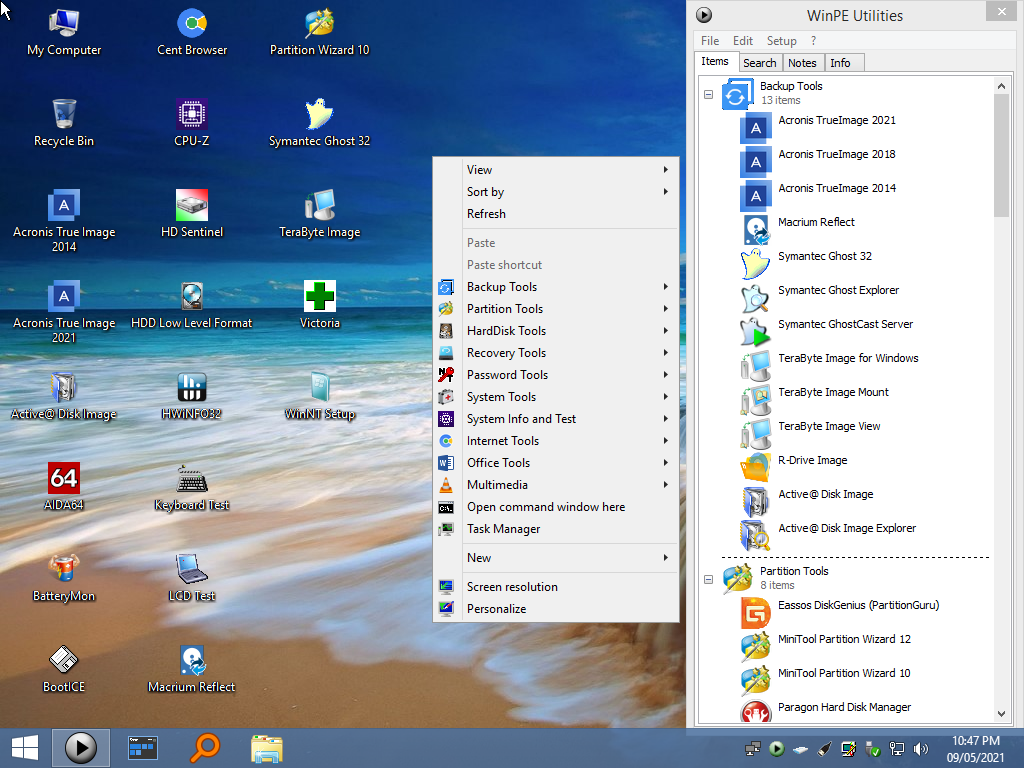
Task: Select the AIDA64 desktop icon
Action: tap(64, 487)
